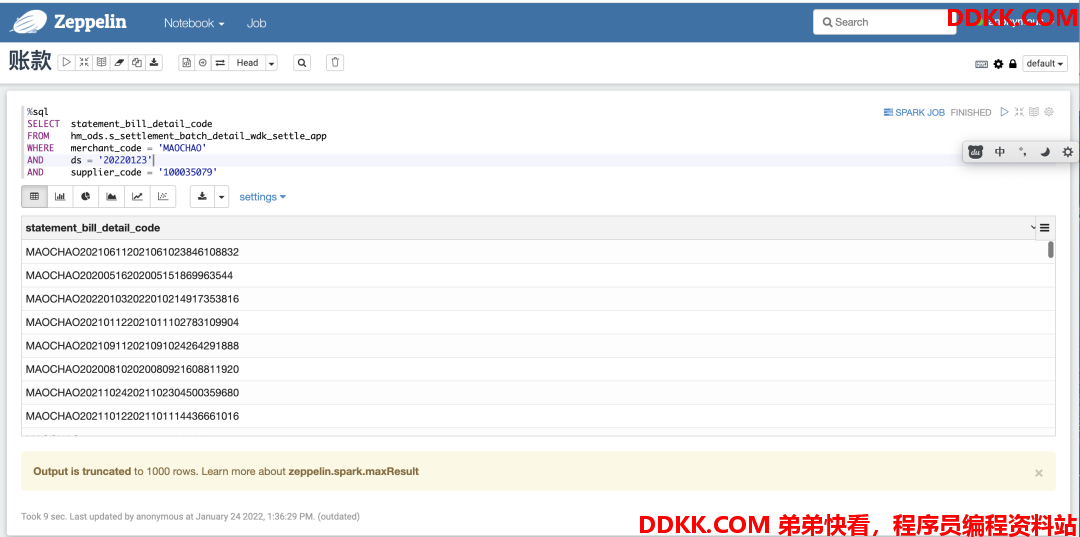Expand visualization settings dropdown
Image resolution: width=1080 pixels, height=537 pixels.
click(x=262, y=197)
